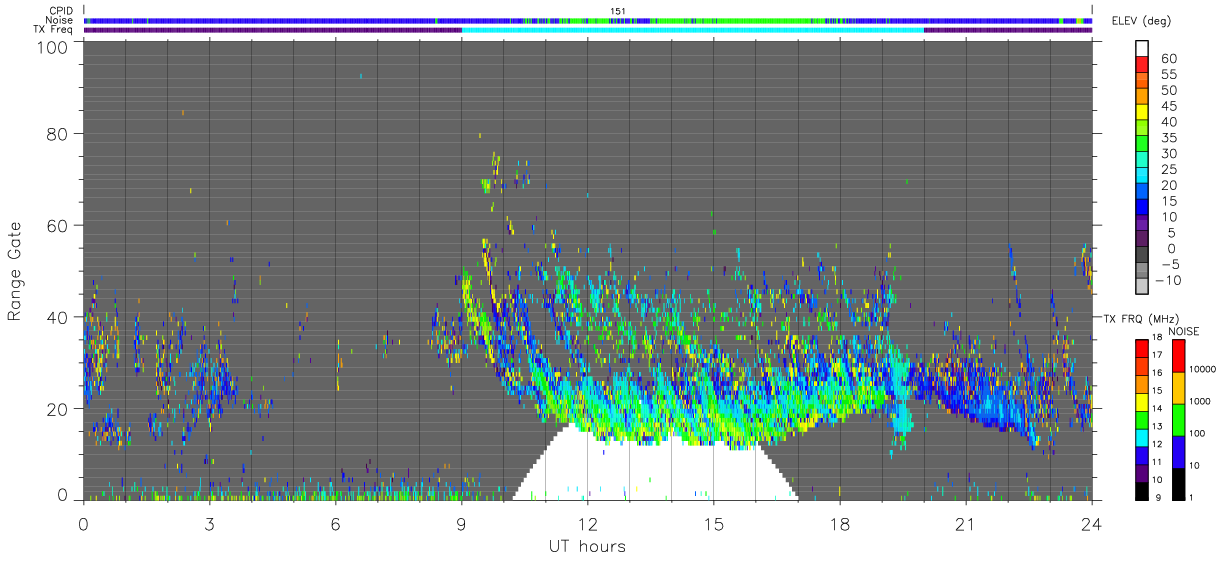This screenshot has width=1228, height=567.
Task: Click the 80 tick on Range Gate axis
Action: pyautogui.click(x=57, y=134)
